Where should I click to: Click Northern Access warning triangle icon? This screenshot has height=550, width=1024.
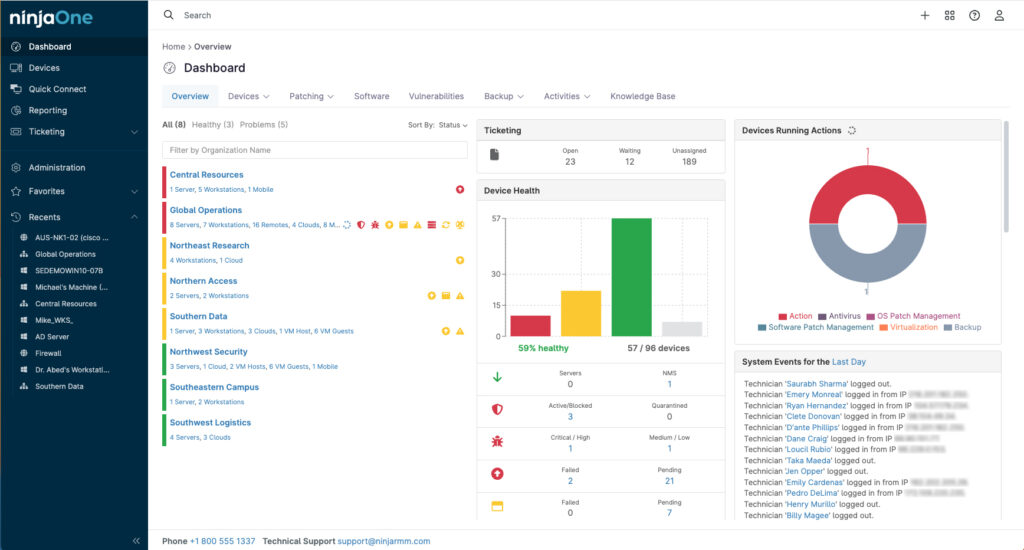[x=460, y=296]
